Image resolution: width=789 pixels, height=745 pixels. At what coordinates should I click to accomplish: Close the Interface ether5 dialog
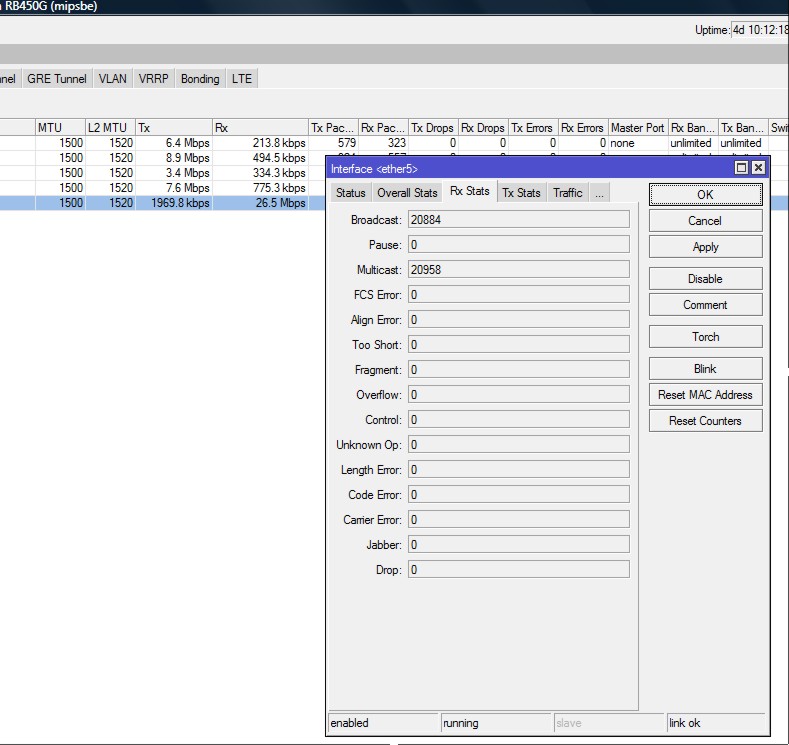pos(758,168)
